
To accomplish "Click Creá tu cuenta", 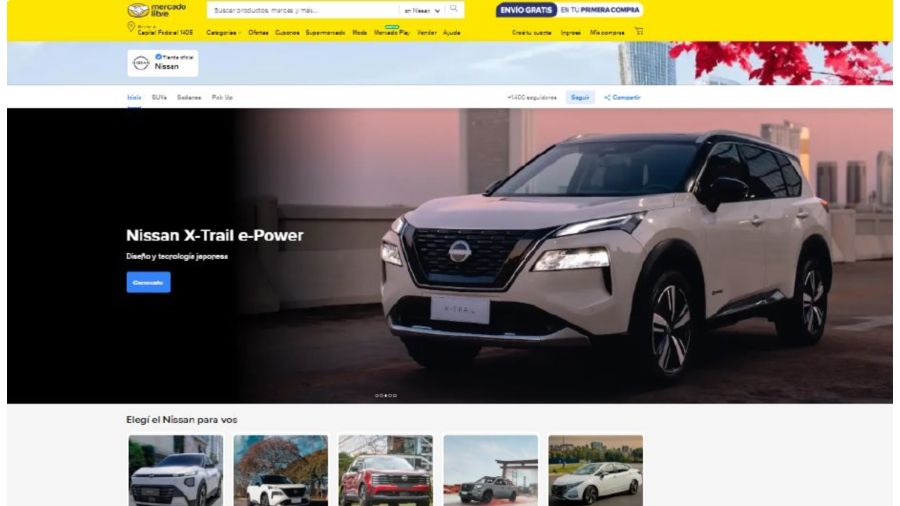I will 532,33.
